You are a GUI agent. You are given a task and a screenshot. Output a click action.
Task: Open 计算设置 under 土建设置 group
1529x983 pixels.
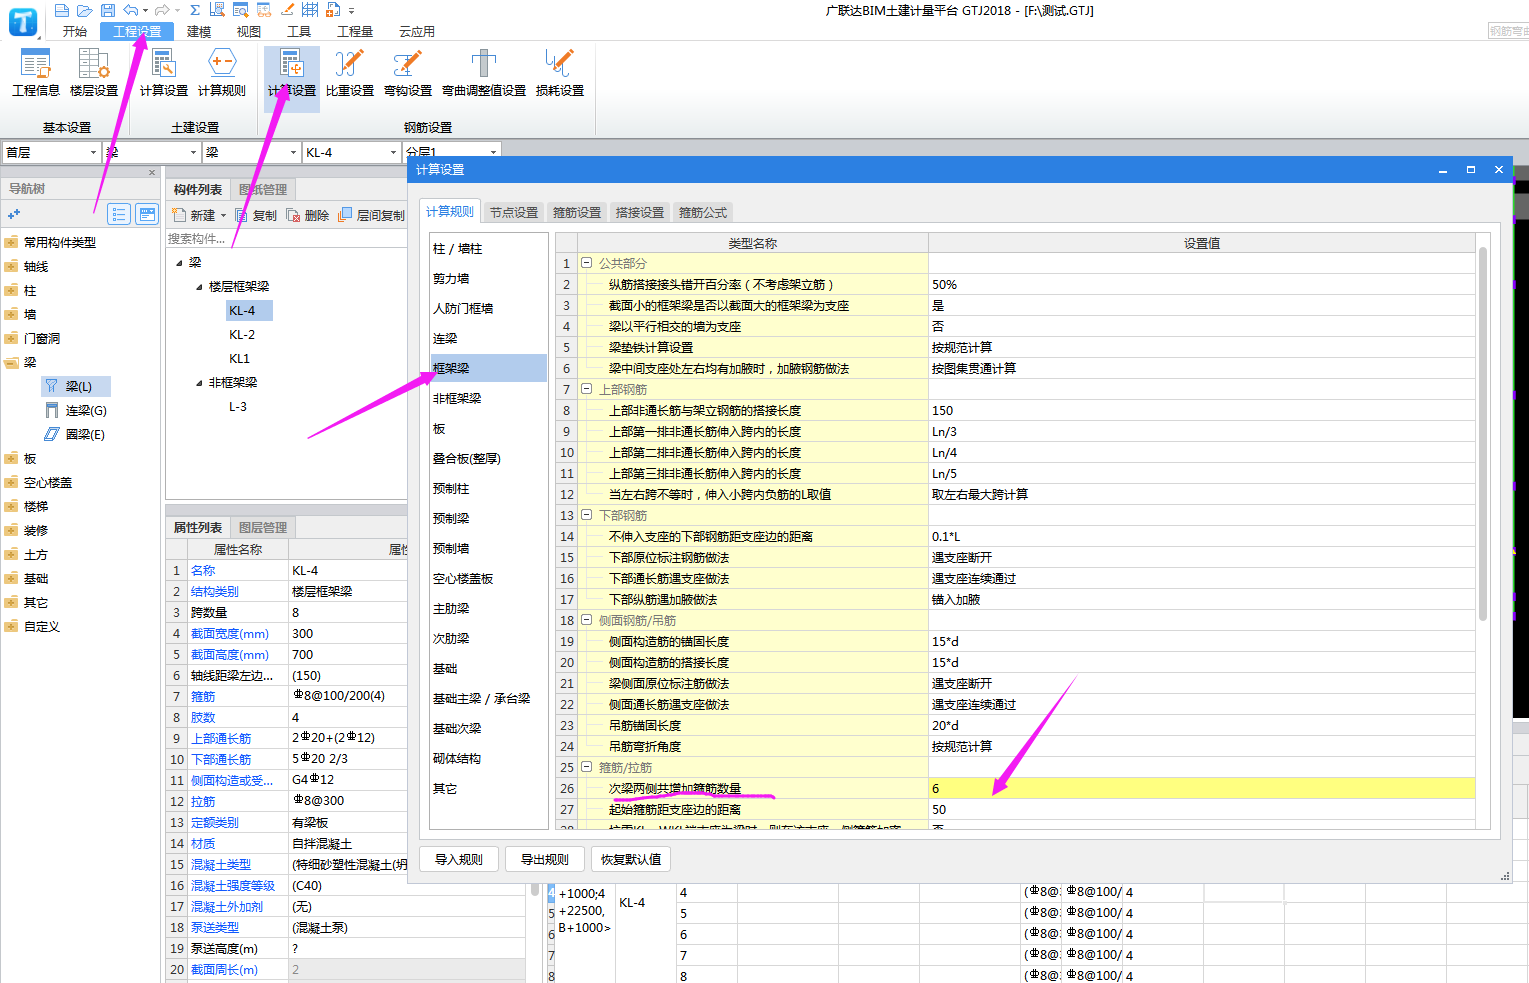[164, 73]
